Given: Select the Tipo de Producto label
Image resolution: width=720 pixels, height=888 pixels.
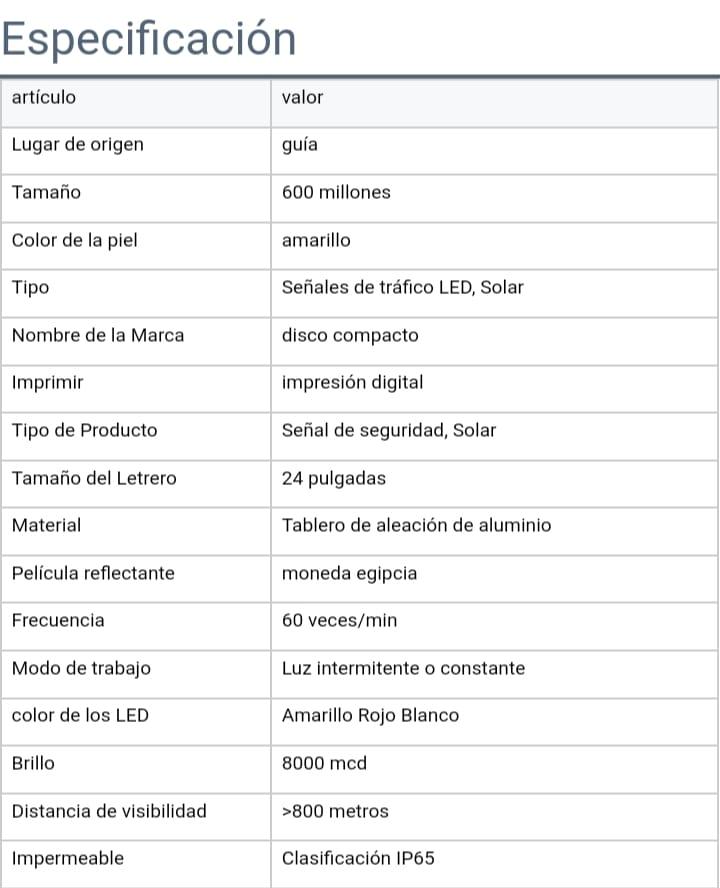Looking at the screenshot, I should pos(84,430).
